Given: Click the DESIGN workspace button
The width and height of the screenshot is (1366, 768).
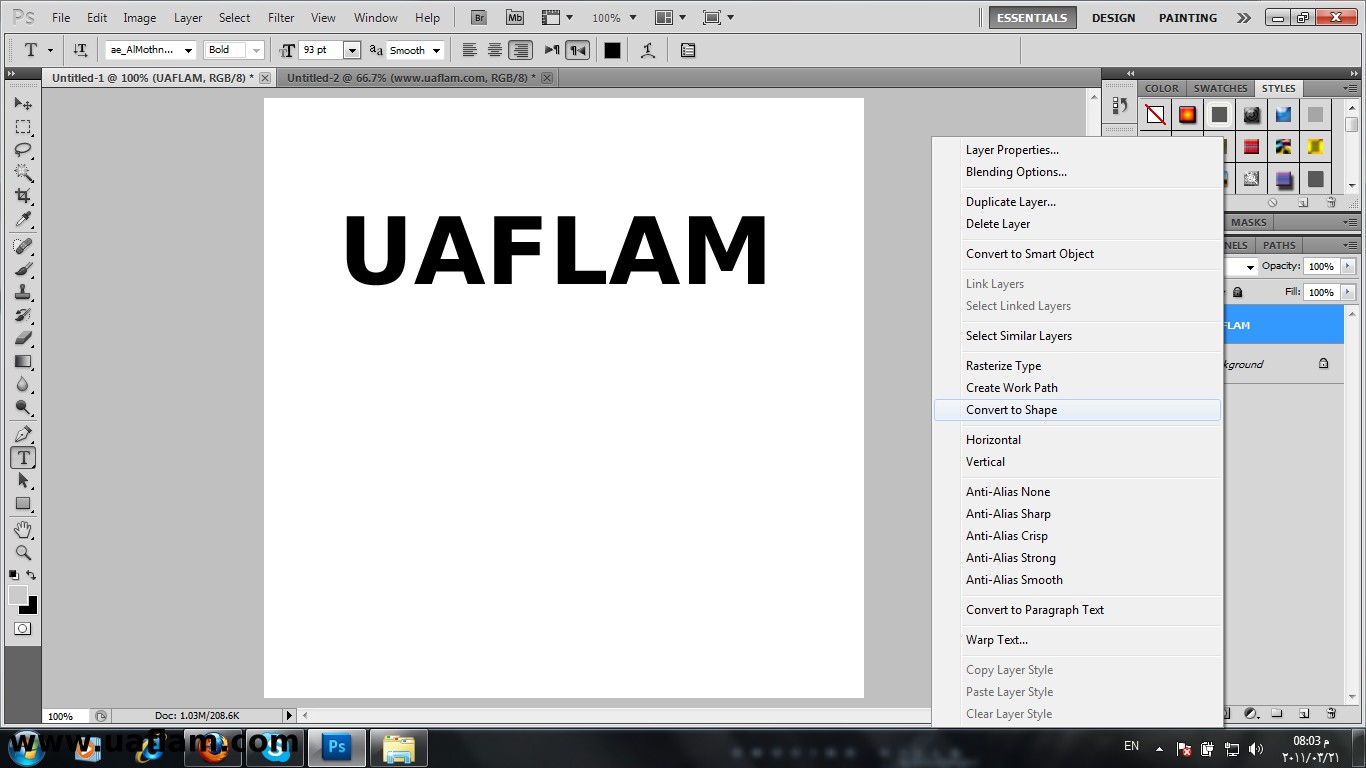Looking at the screenshot, I should [1113, 18].
